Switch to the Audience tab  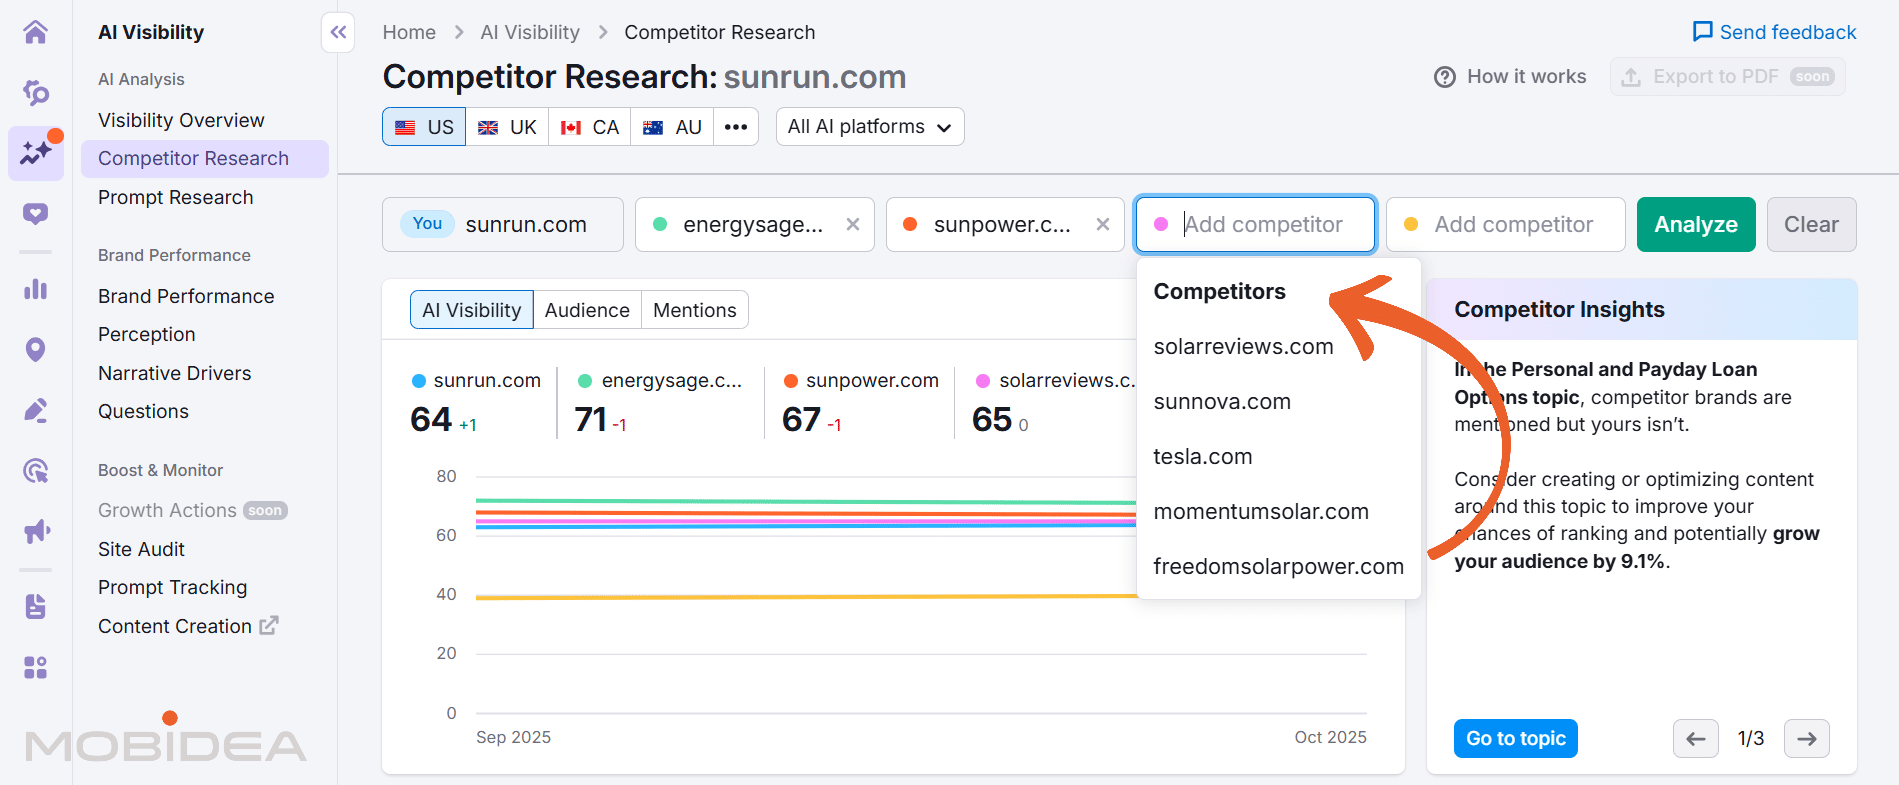pos(587,310)
